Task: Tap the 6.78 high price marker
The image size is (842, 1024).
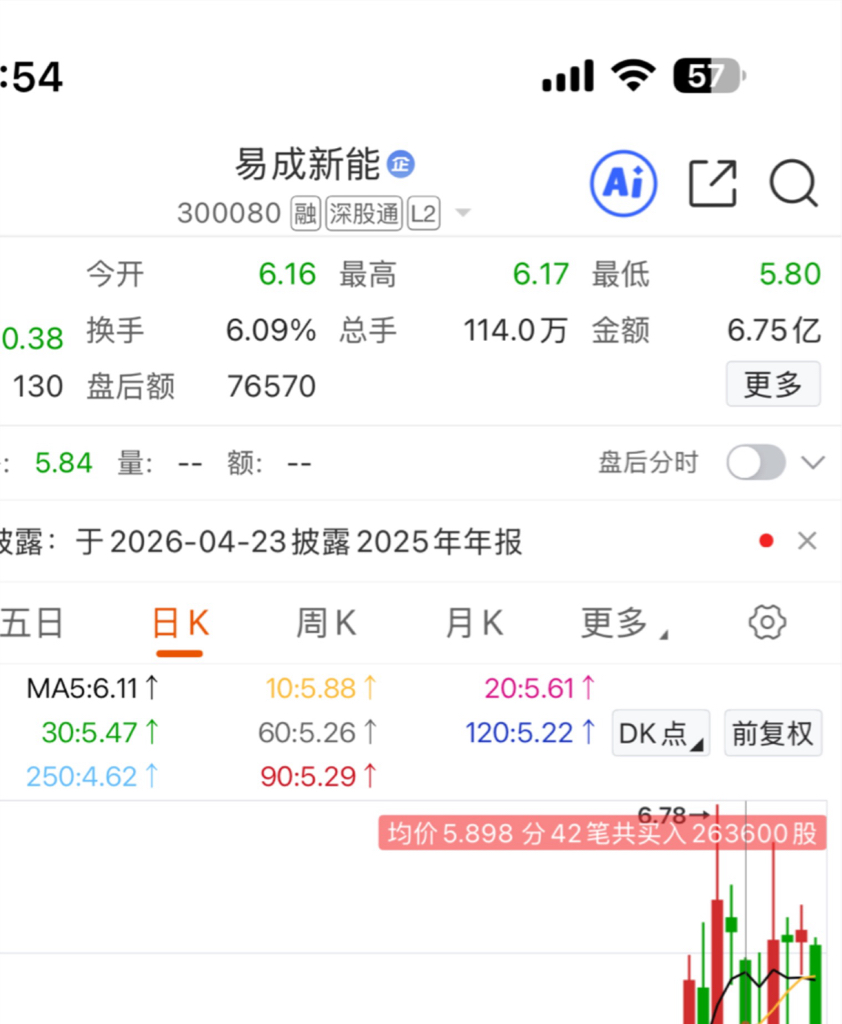Action: tap(673, 814)
